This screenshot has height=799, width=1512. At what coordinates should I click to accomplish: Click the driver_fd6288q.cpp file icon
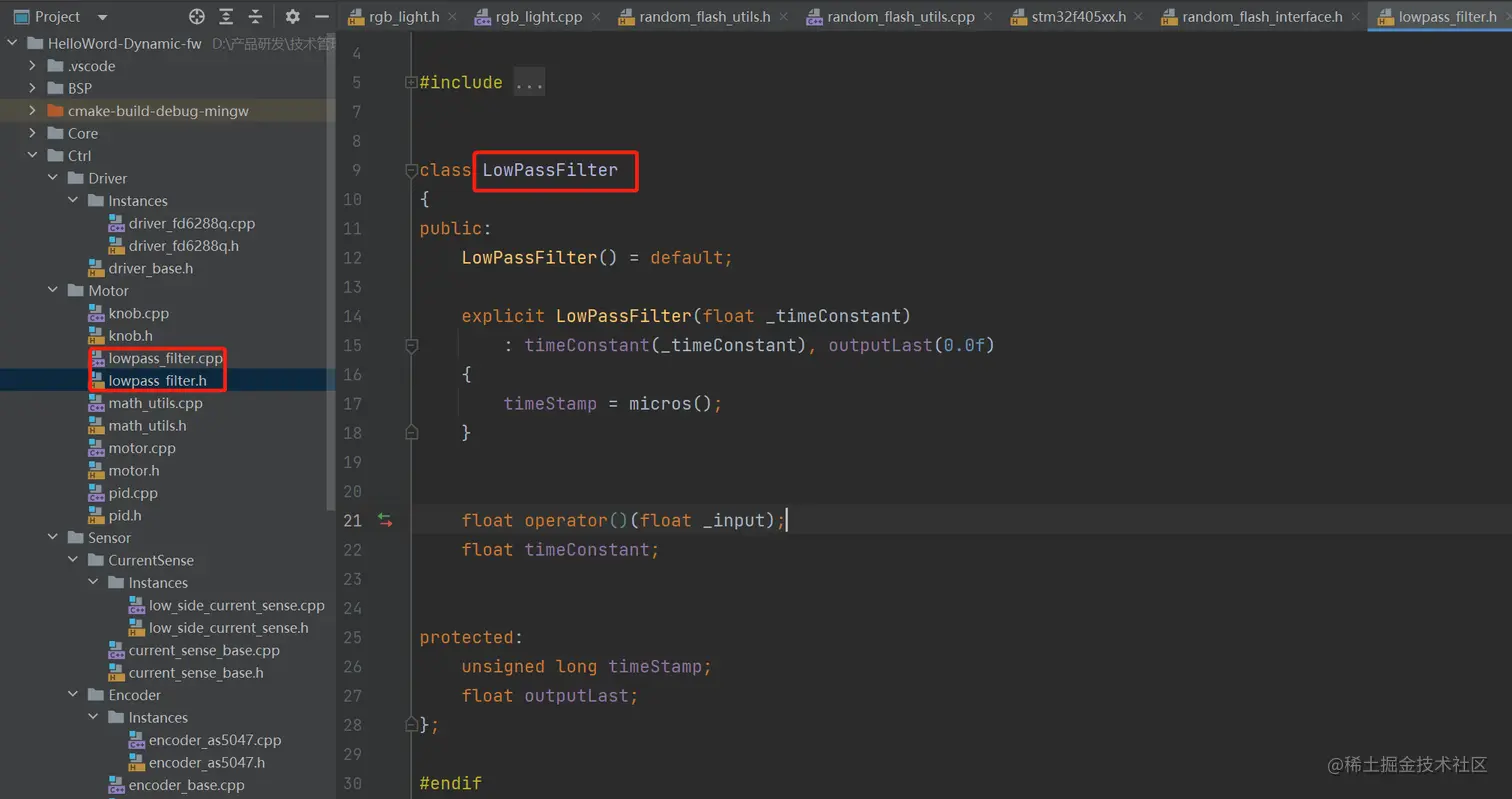[117, 224]
